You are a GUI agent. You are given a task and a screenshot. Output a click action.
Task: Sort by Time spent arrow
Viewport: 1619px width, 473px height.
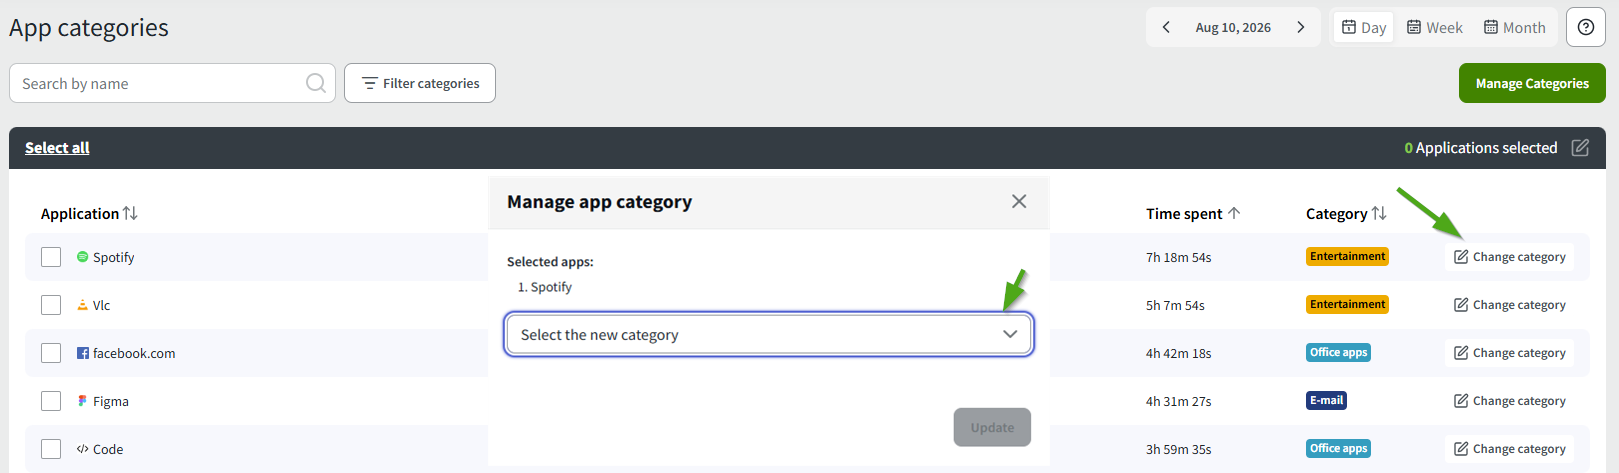1234,213
